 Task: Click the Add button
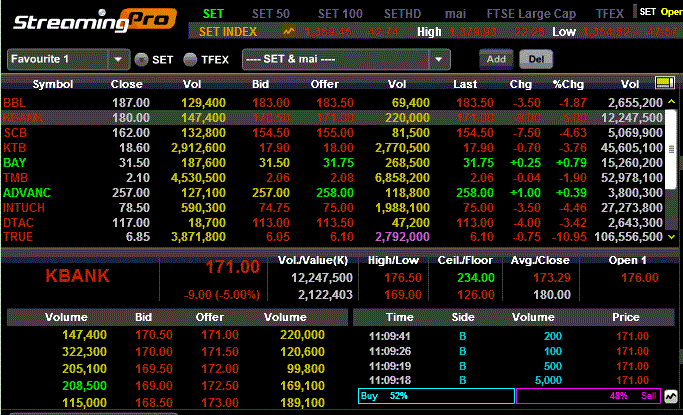pyautogui.click(x=496, y=59)
